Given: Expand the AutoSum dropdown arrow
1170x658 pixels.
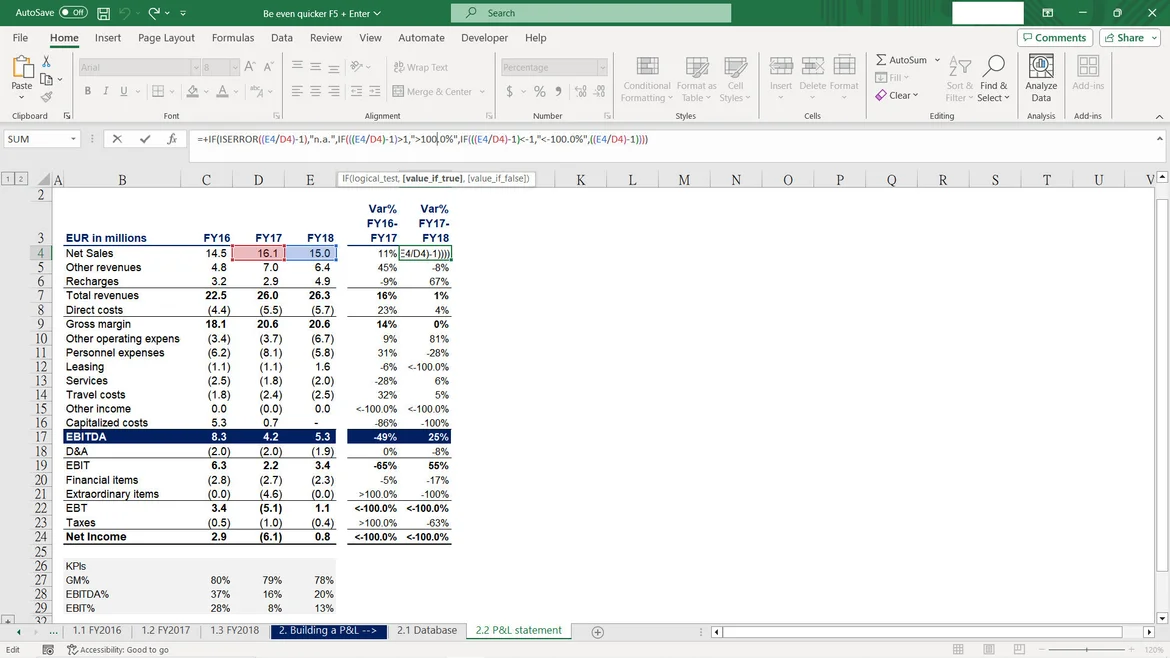Looking at the screenshot, I should point(937,60).
